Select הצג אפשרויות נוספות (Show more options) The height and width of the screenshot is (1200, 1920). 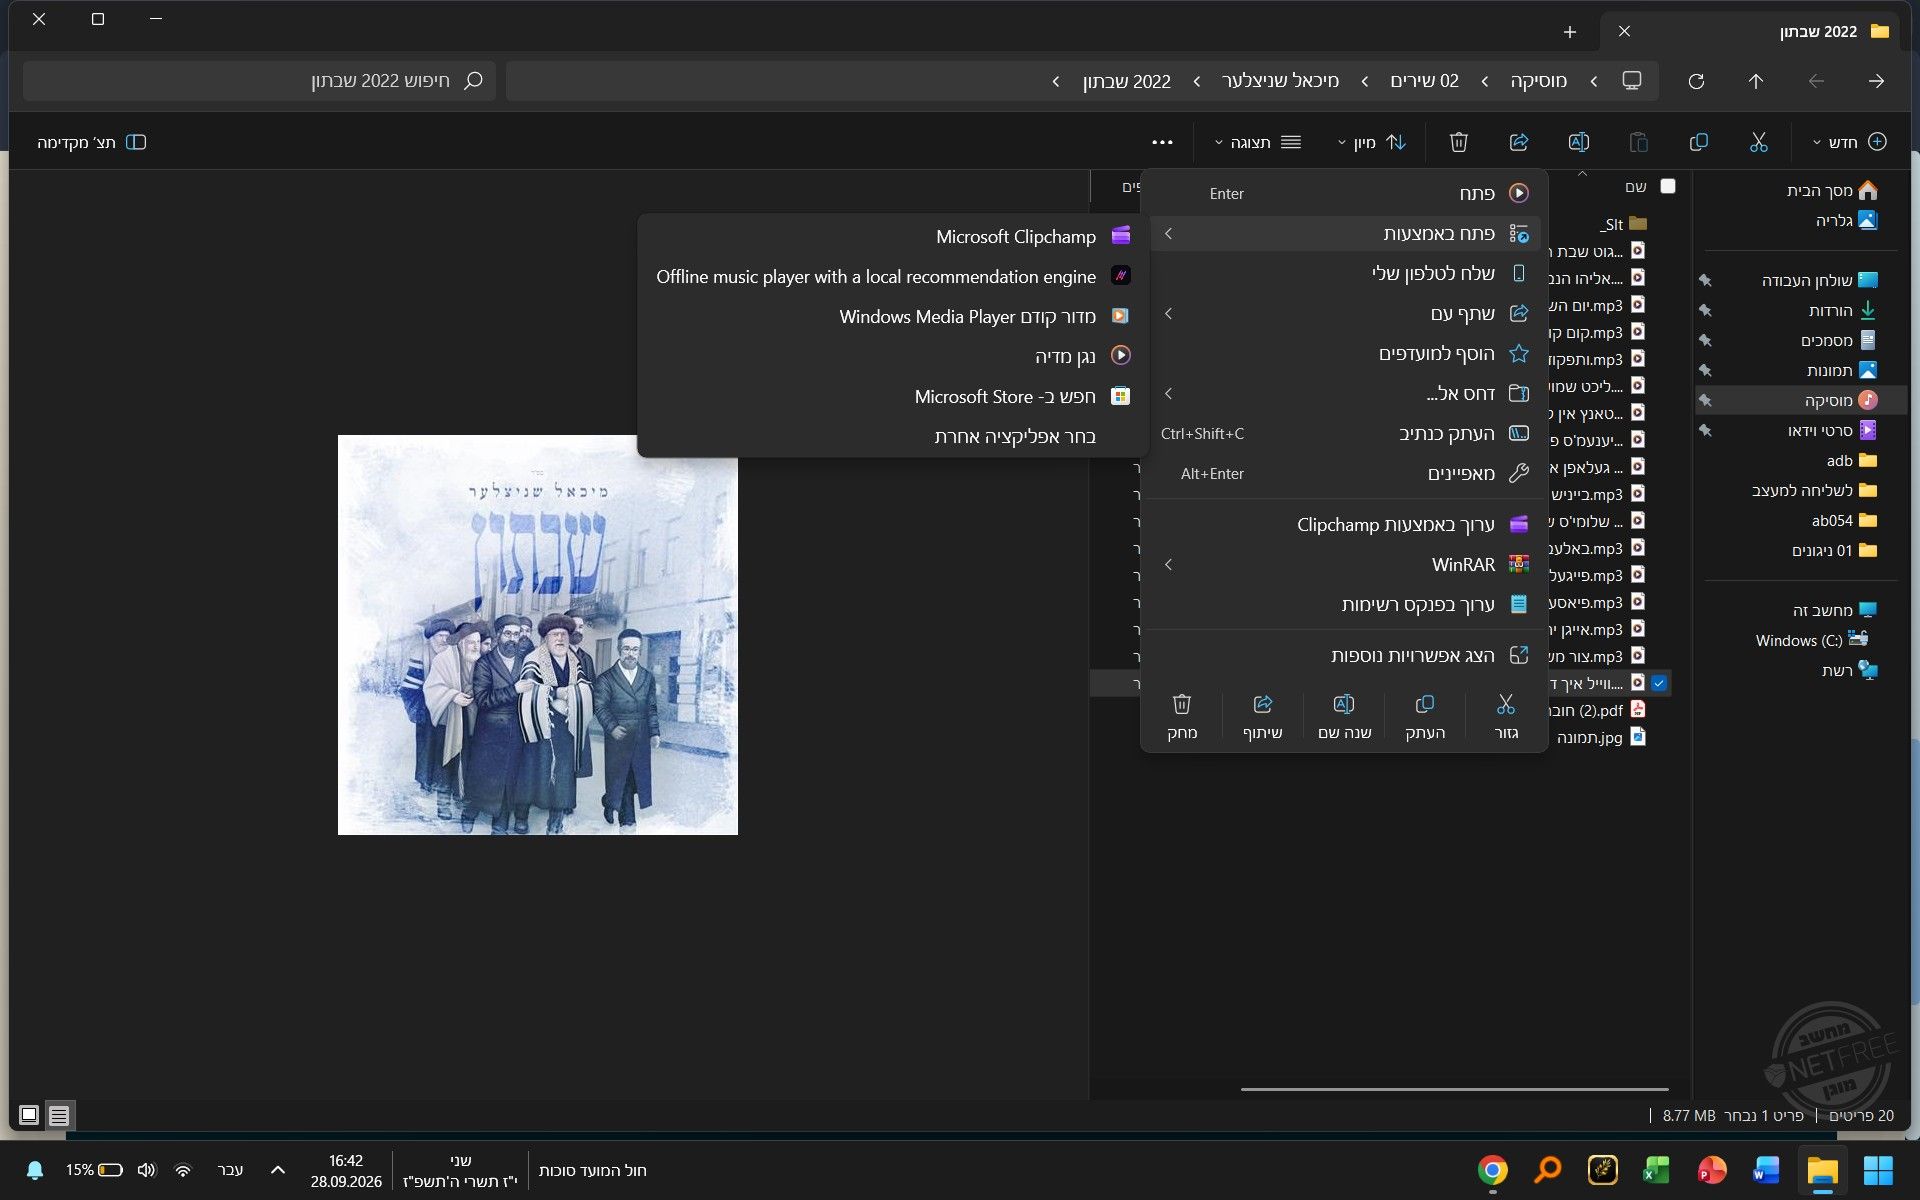pos(1345,656)
